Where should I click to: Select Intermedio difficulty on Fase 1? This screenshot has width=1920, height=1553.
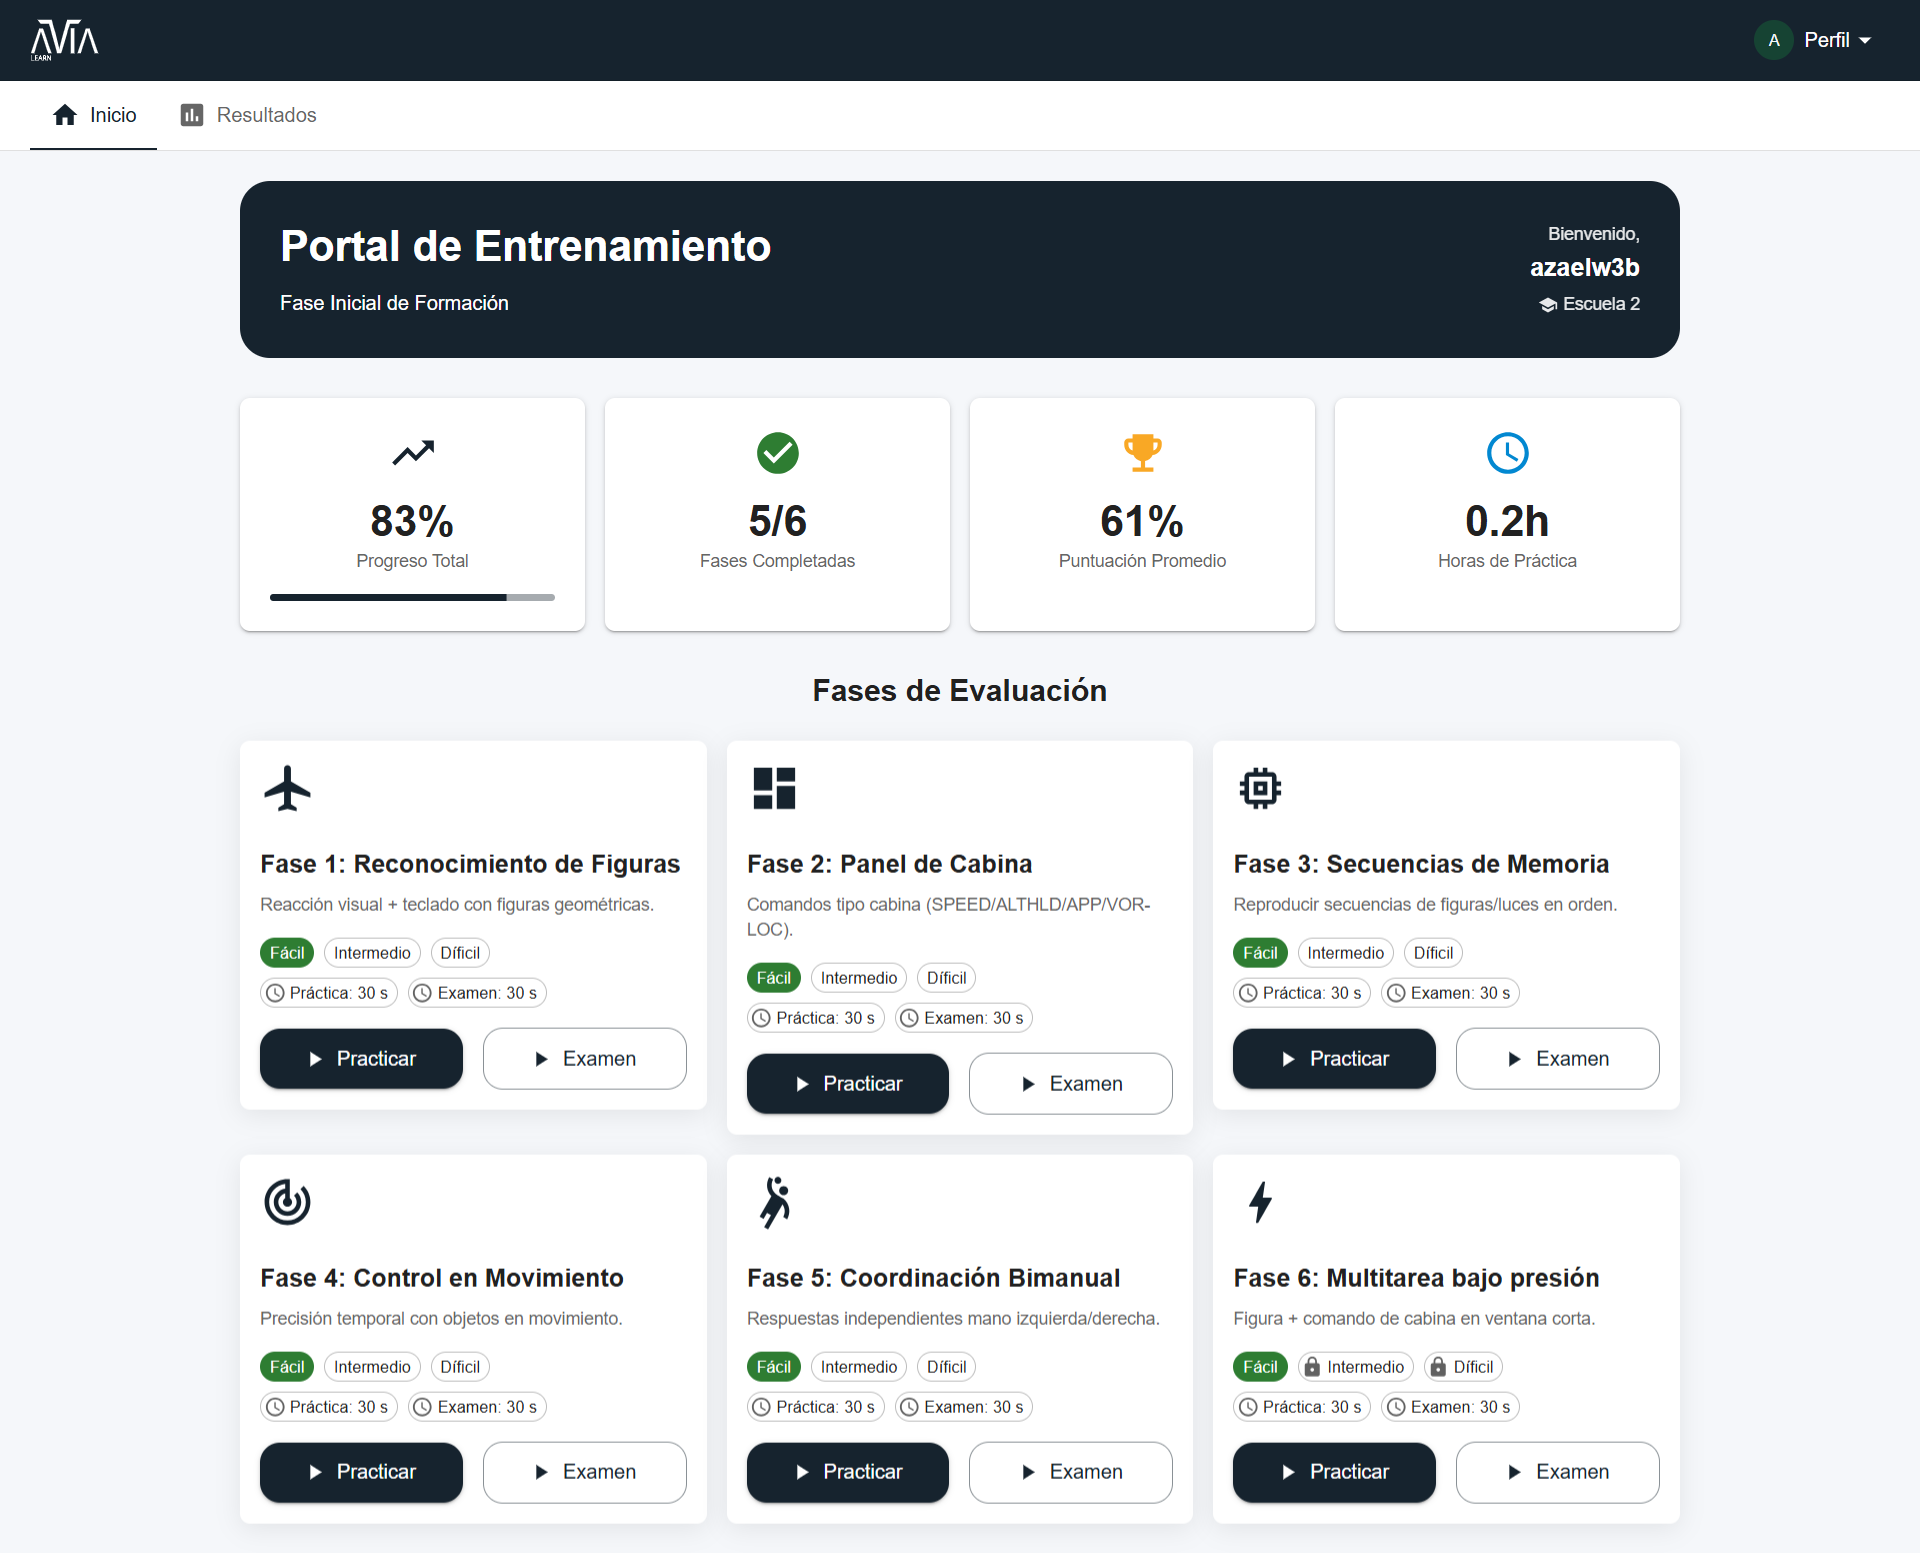coord(371,952)
